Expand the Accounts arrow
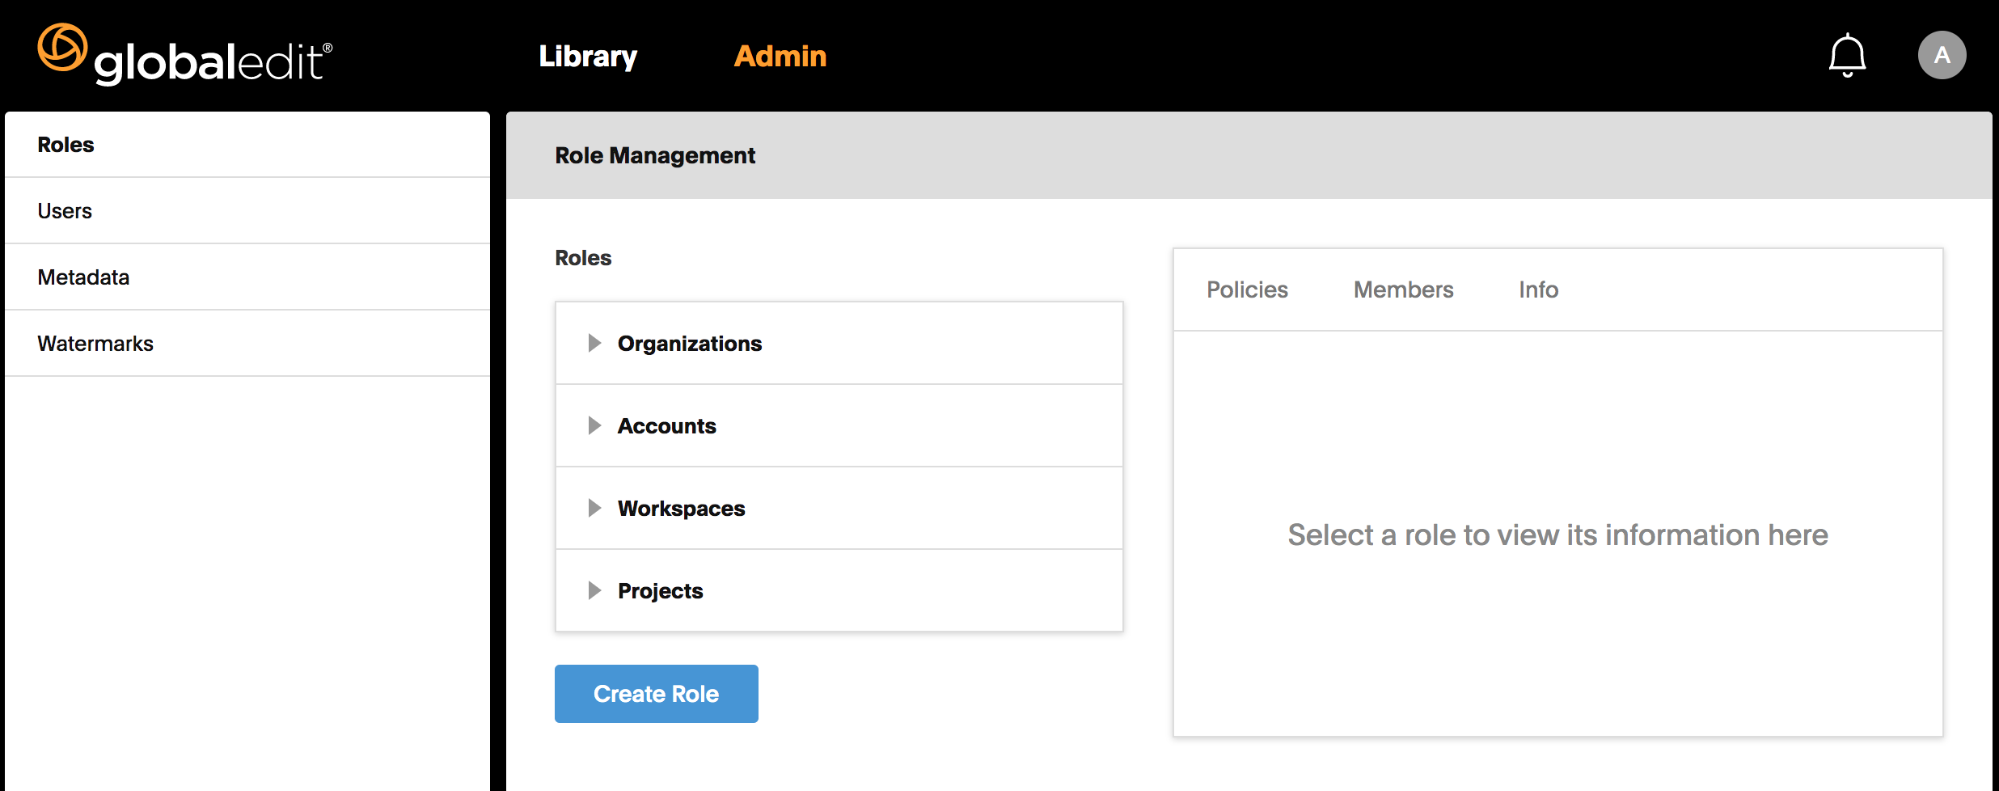 click(594, 426)
